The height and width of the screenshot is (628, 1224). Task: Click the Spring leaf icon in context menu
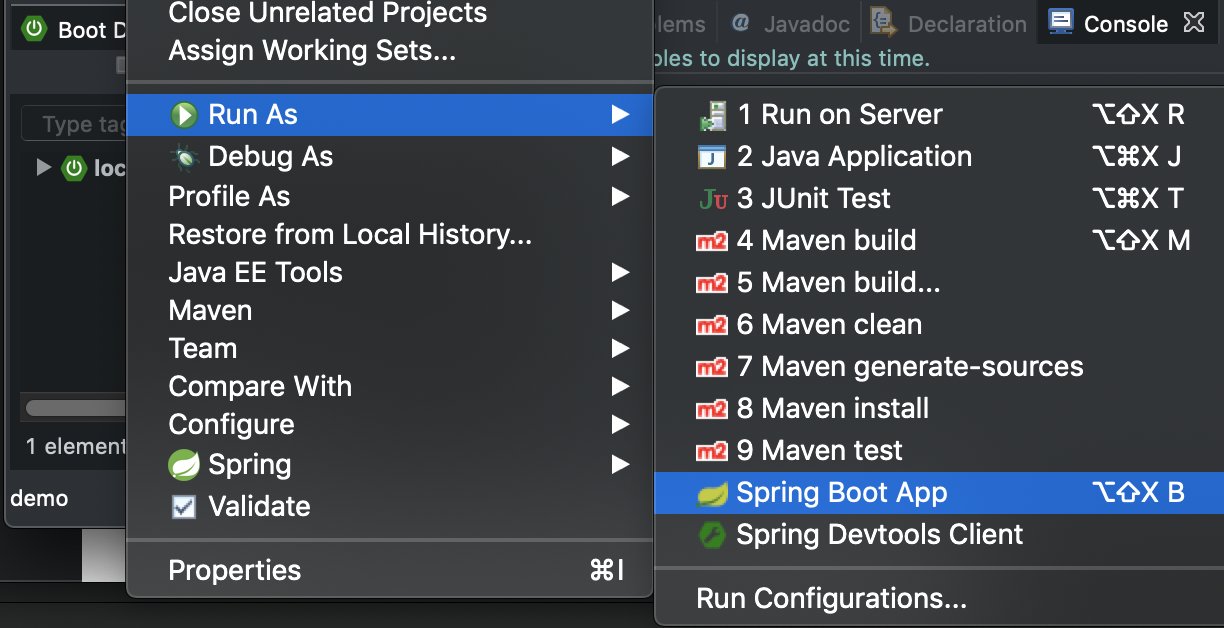[183, 465]
